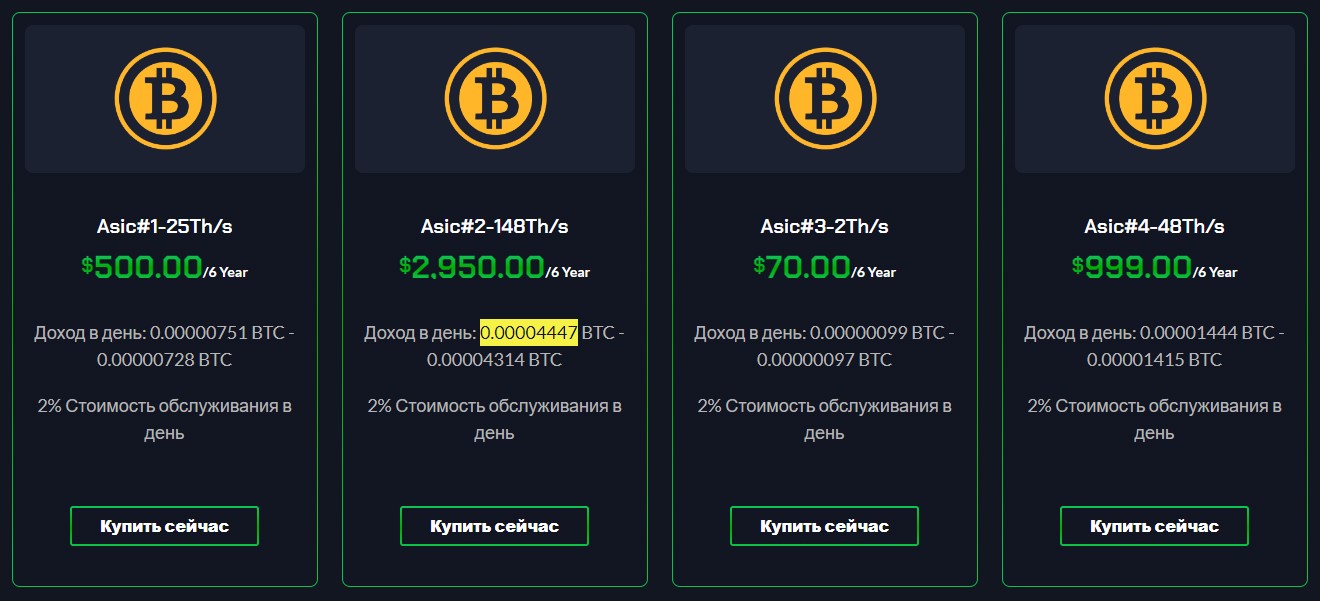Click the maintenance cost text on Asic#3 card
The image size is (1320, 601).
[825, 419]
